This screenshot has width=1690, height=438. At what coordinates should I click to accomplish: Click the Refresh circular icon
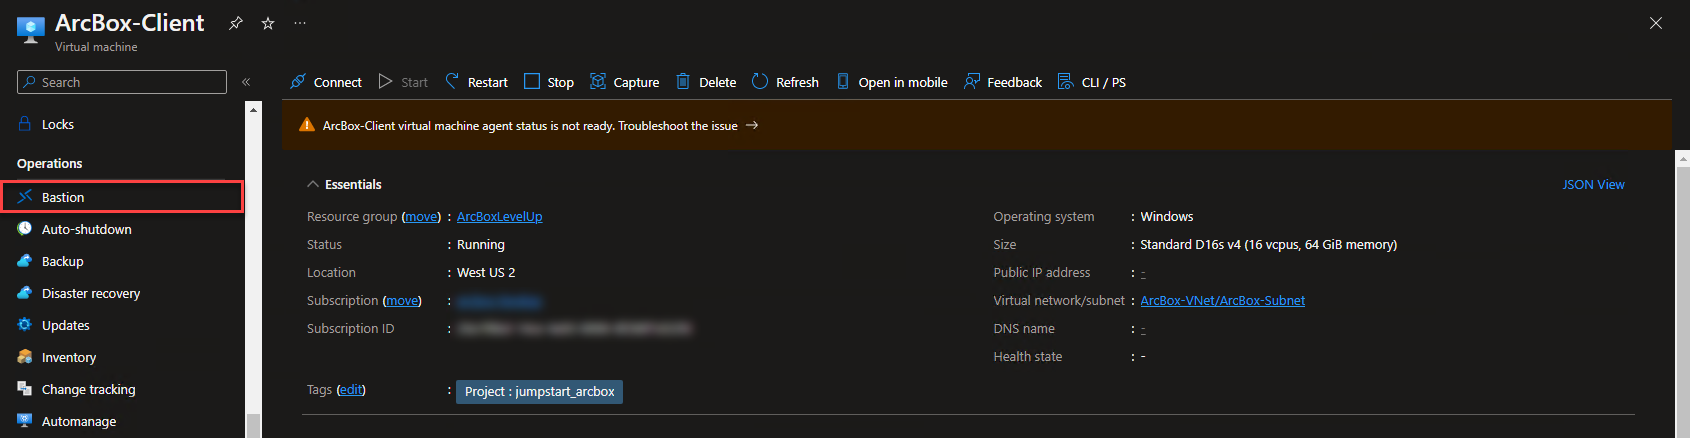pyautogui.click(x=760, y=81)
